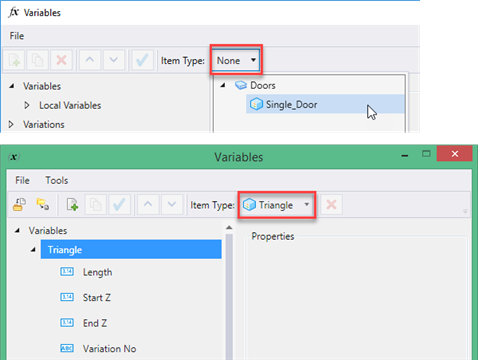Open the Item Type dropdown showing Triangle
This screenshot has width=478, height=360.
(277, 205)
